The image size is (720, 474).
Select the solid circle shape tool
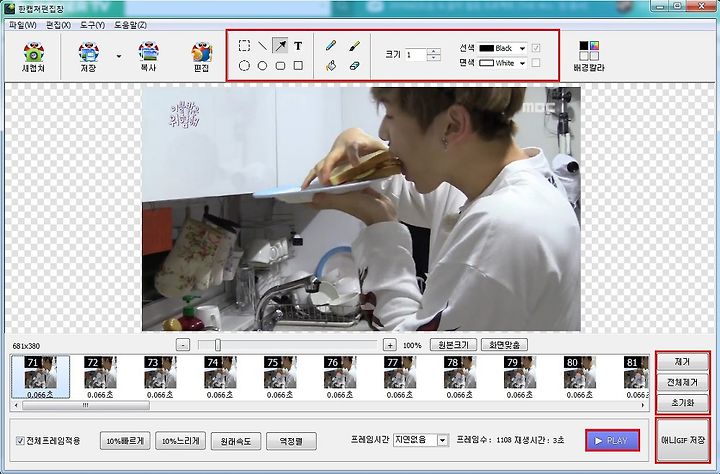pos(262,66)
